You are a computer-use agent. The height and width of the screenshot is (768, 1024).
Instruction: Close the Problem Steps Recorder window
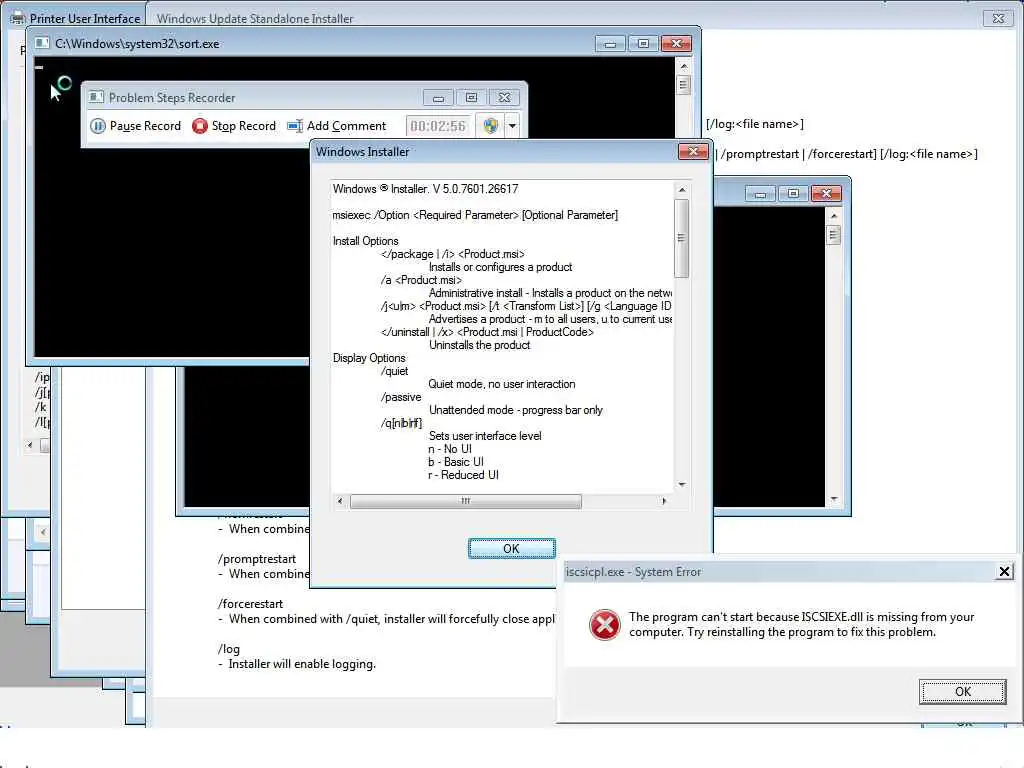point(504,98)
